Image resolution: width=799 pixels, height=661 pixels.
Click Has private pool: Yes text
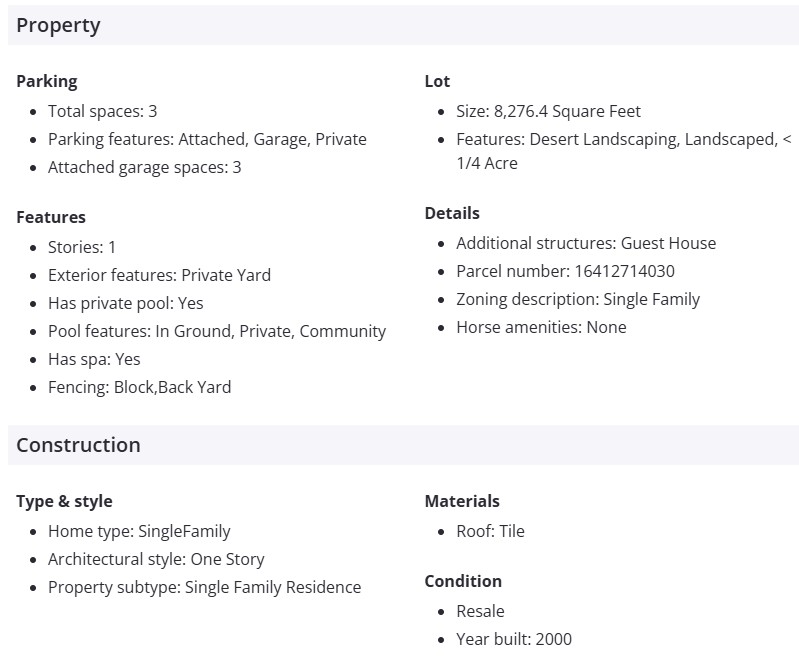tap(125, 303)
